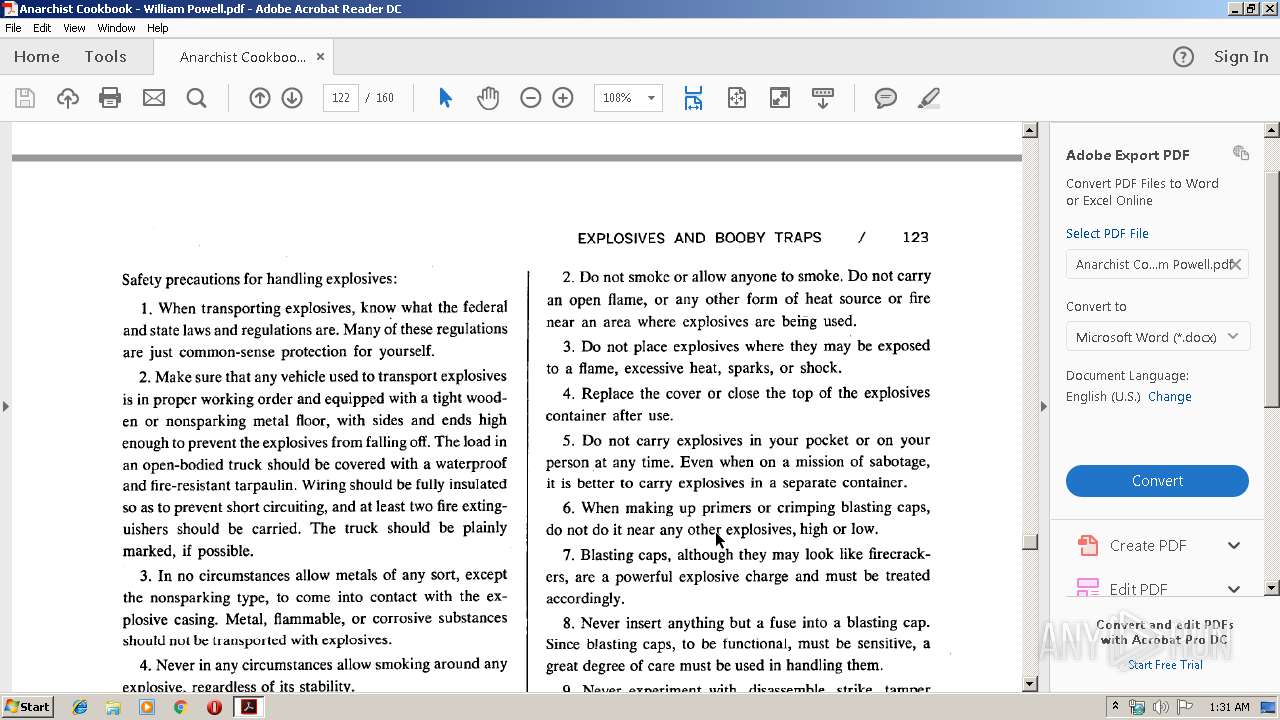
Task: Switch to the Tools tab
Action: tap(105, 57)
